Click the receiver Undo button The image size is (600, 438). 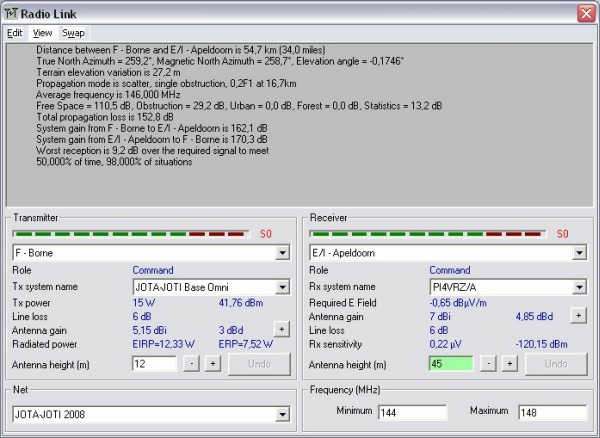pyautogui.click(x=556, y=364)
